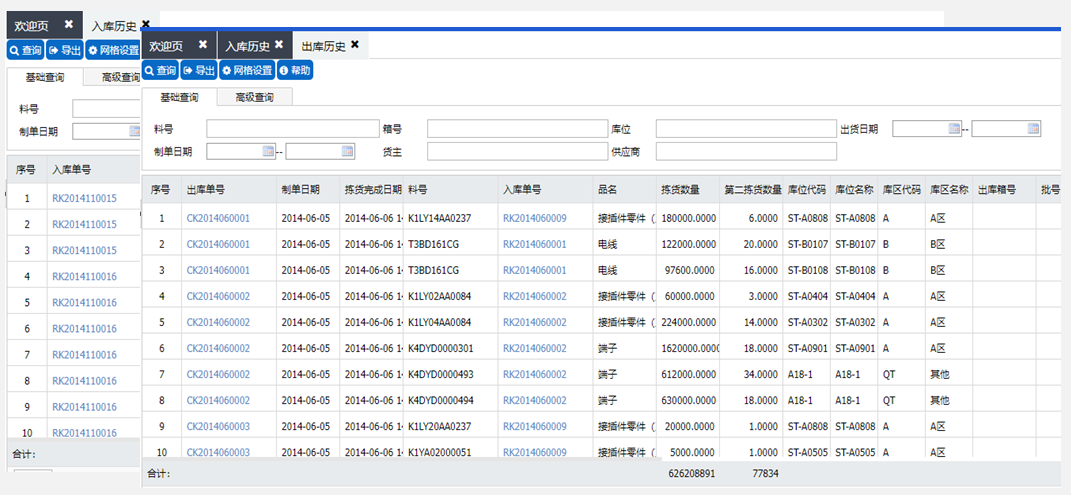The image size is (1071, 495).
Task: Focus the 供应商 input field
Action: coord(746,151)
